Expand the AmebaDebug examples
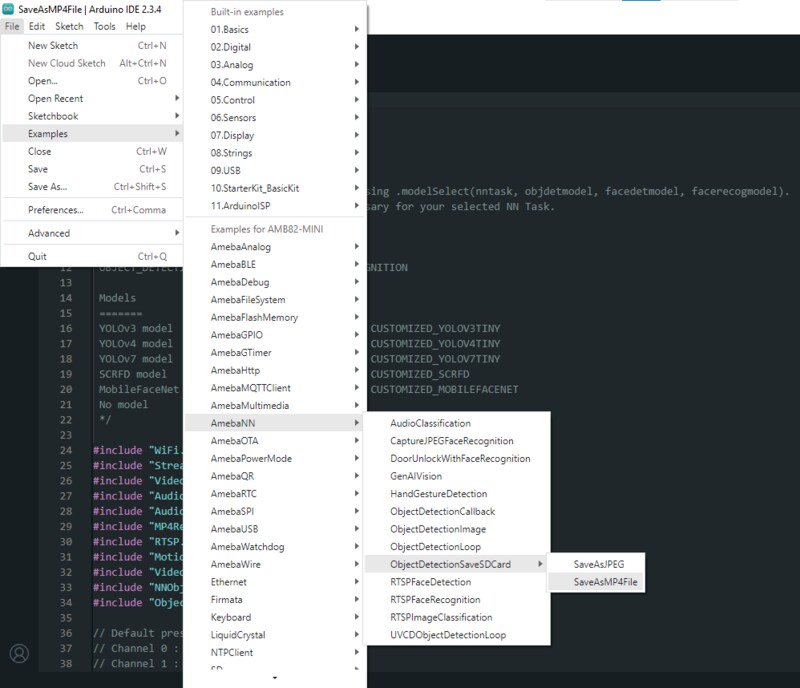The height and width of the screenshot is (688, 800). 275,282
